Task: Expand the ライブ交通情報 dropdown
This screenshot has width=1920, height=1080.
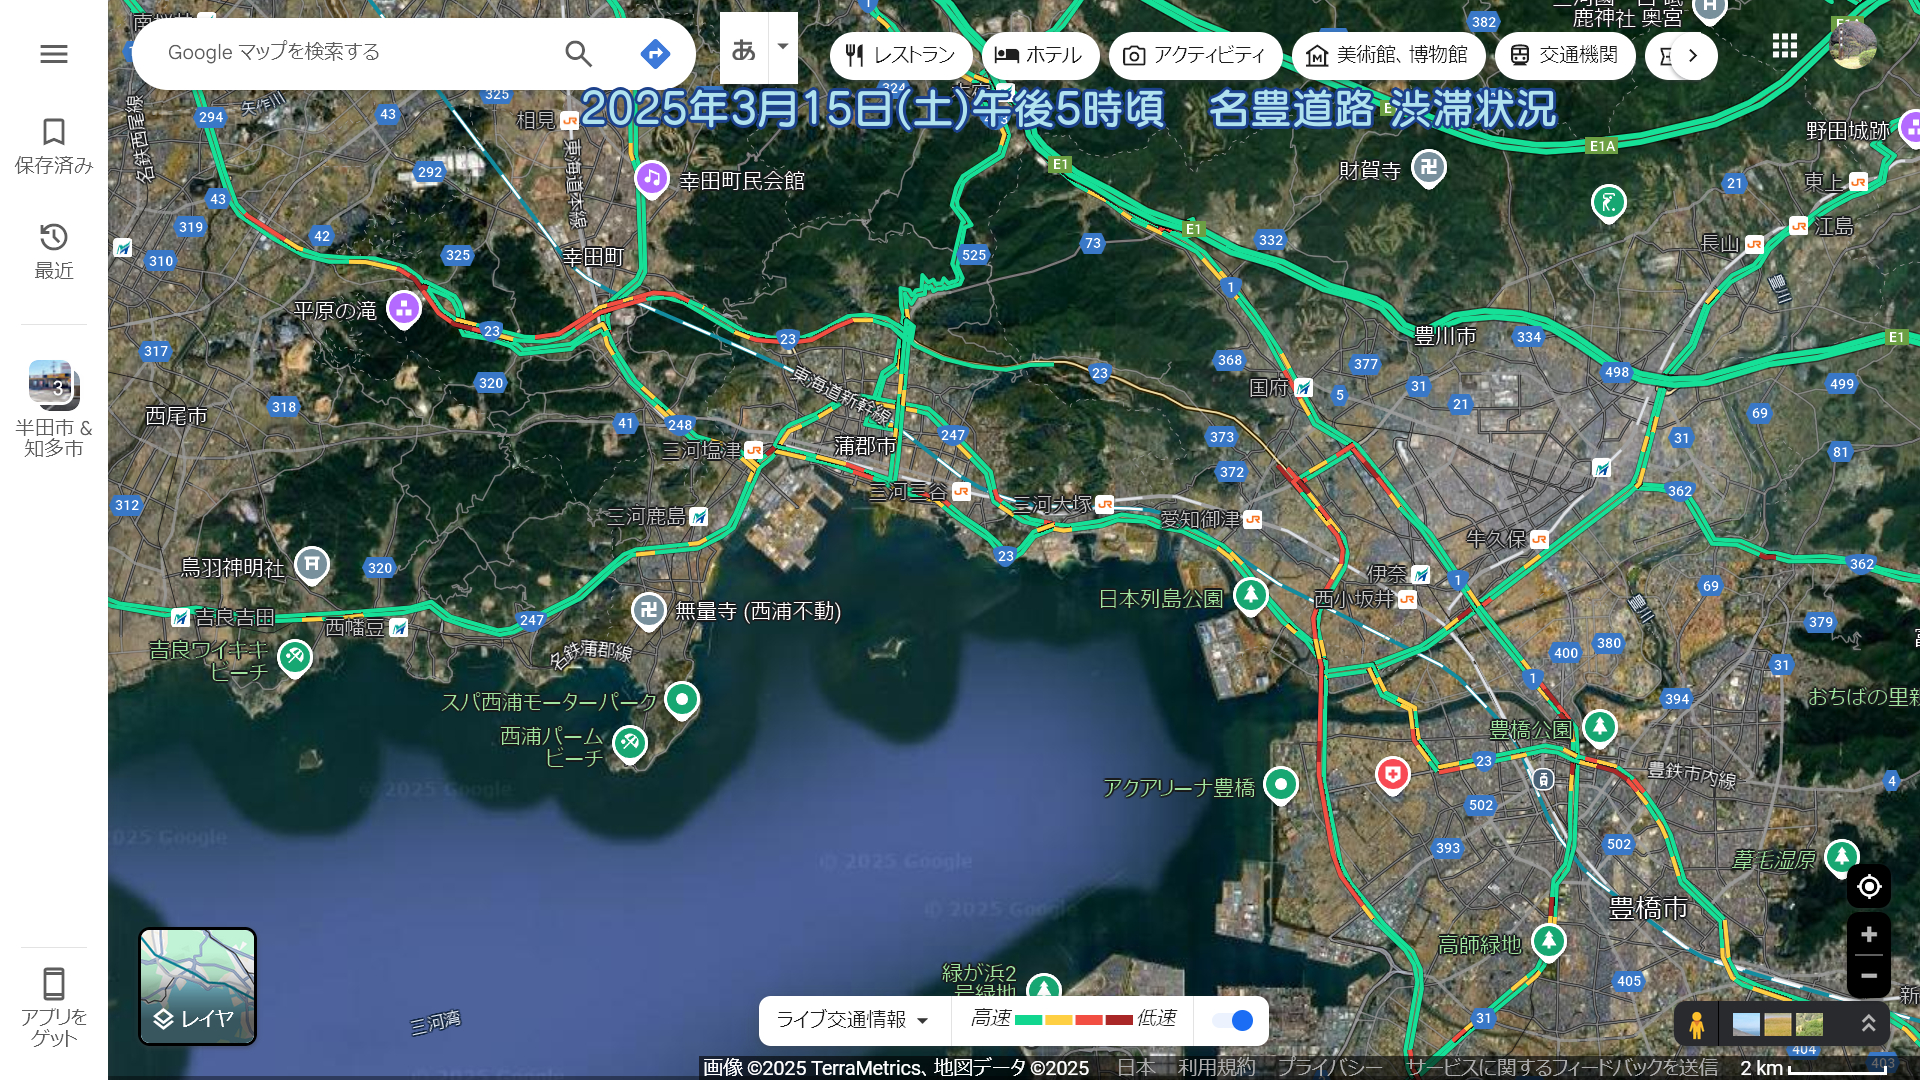Action: 854,1020
